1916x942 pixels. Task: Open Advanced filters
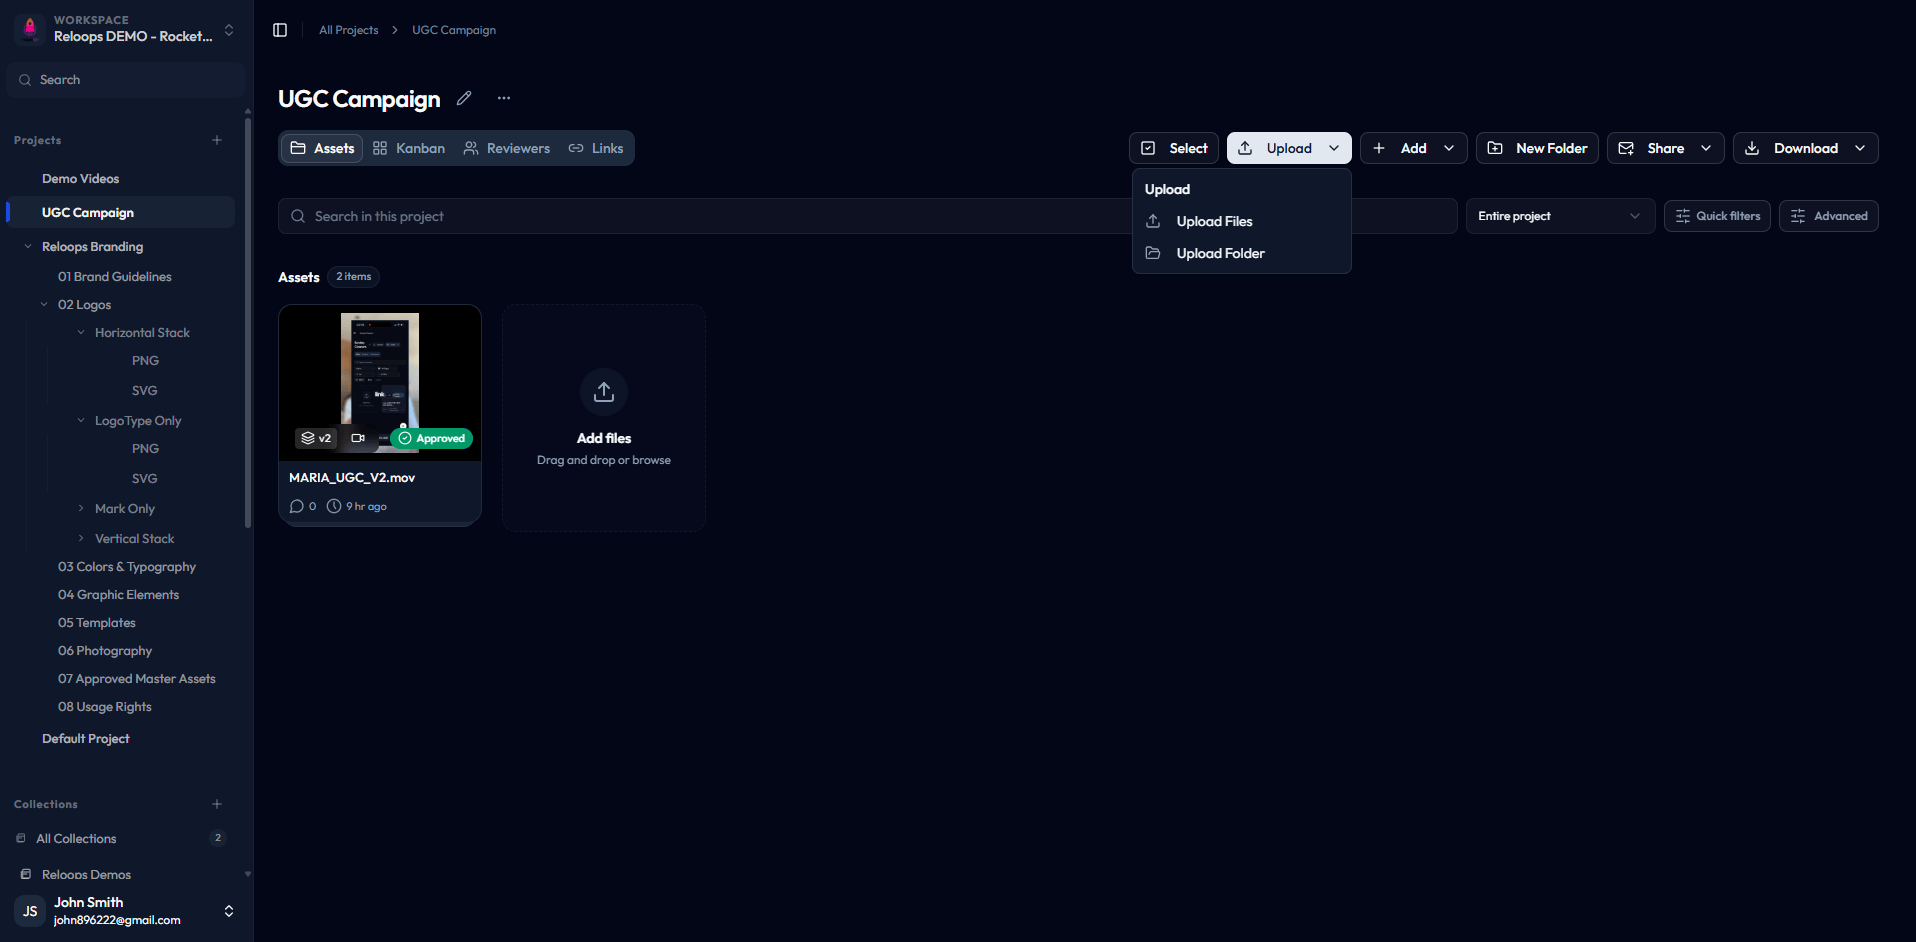[1828, 216]
